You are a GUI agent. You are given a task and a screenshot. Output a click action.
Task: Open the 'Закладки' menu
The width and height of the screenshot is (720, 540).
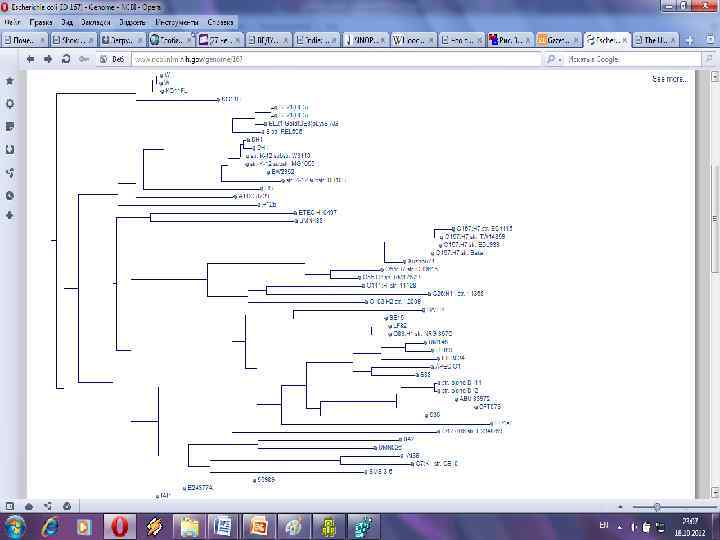(96, 22)
